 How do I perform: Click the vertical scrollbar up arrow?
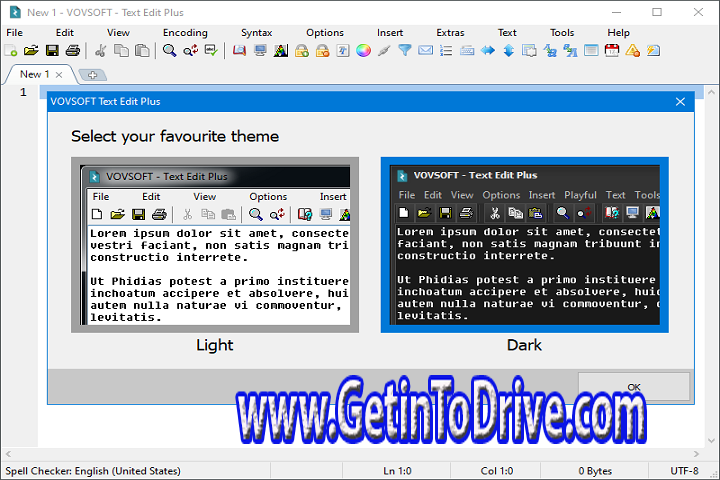712,92
